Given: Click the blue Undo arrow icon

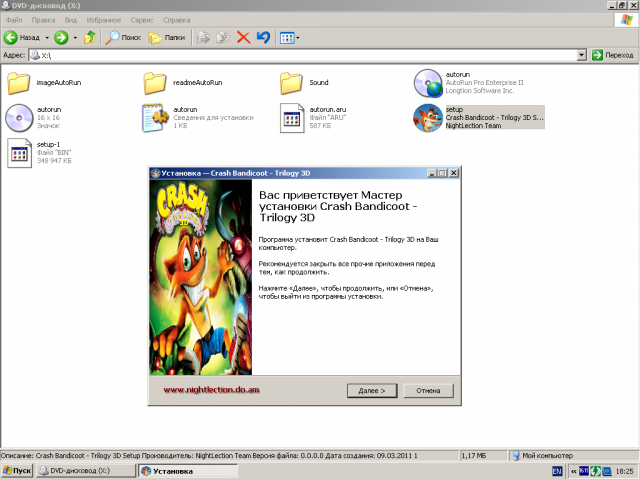Looking at the screenshot, I should (263, 38).
